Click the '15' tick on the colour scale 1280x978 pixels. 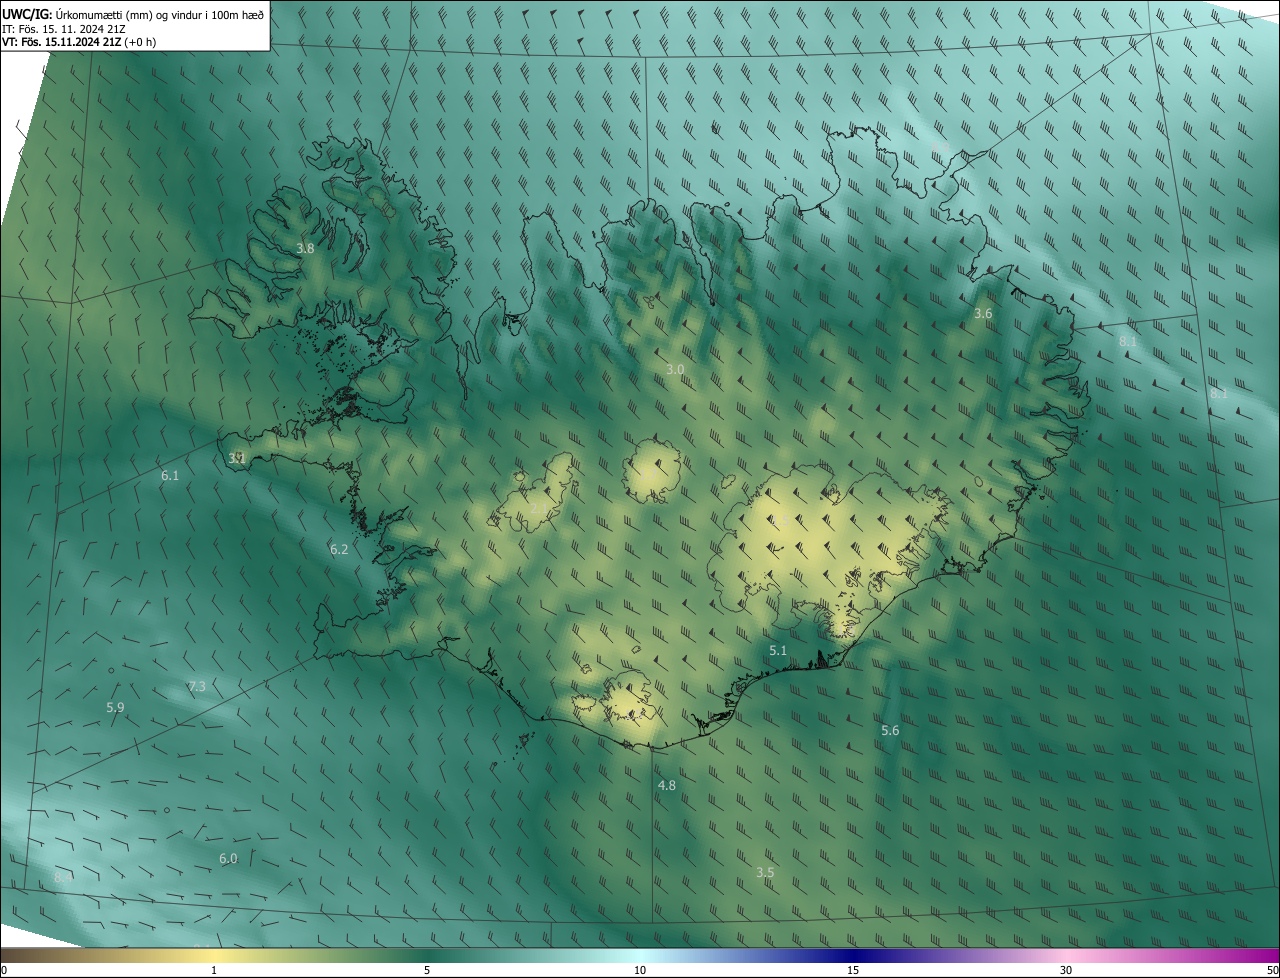click(853, 971)
